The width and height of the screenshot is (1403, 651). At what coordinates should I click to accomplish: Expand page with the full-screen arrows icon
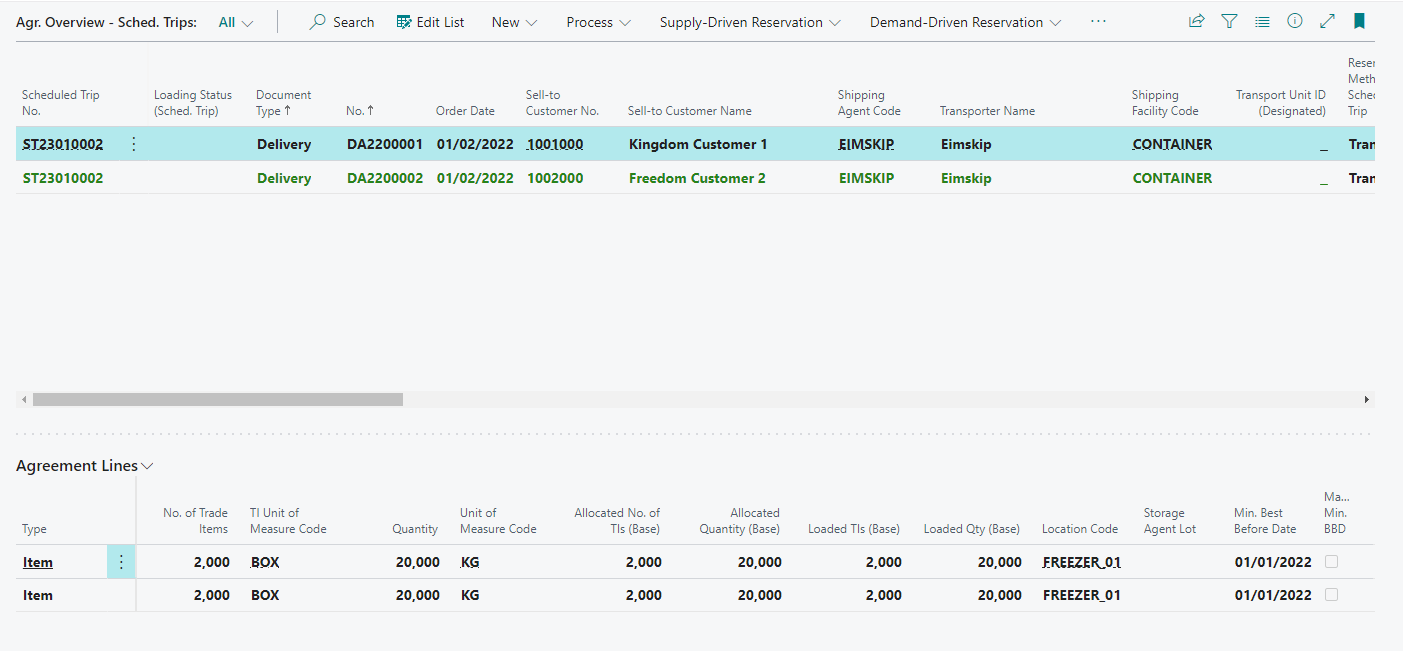(1327, 21)
